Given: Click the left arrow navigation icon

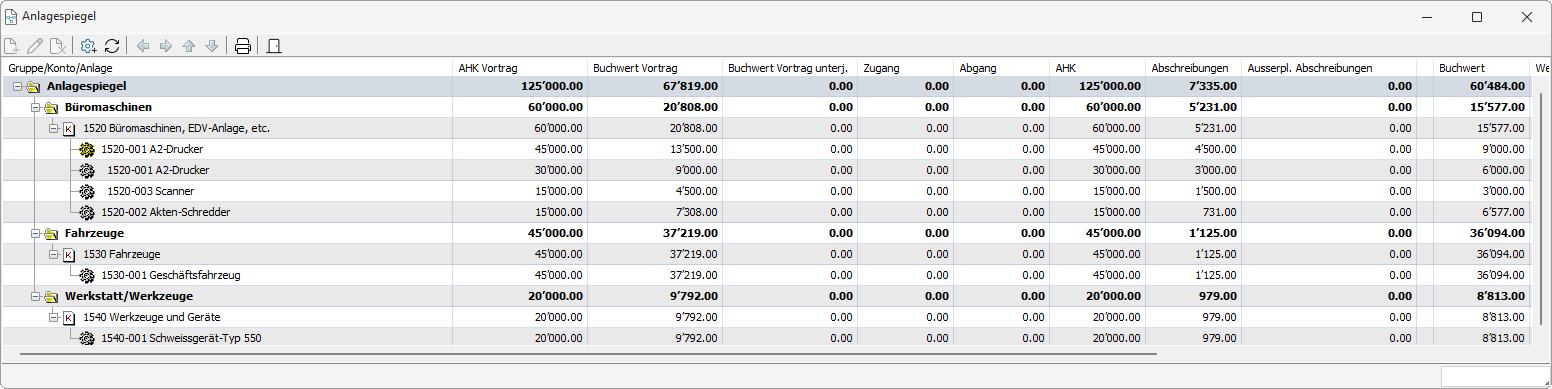Looking at the screenshot, I should pos(143,46).
